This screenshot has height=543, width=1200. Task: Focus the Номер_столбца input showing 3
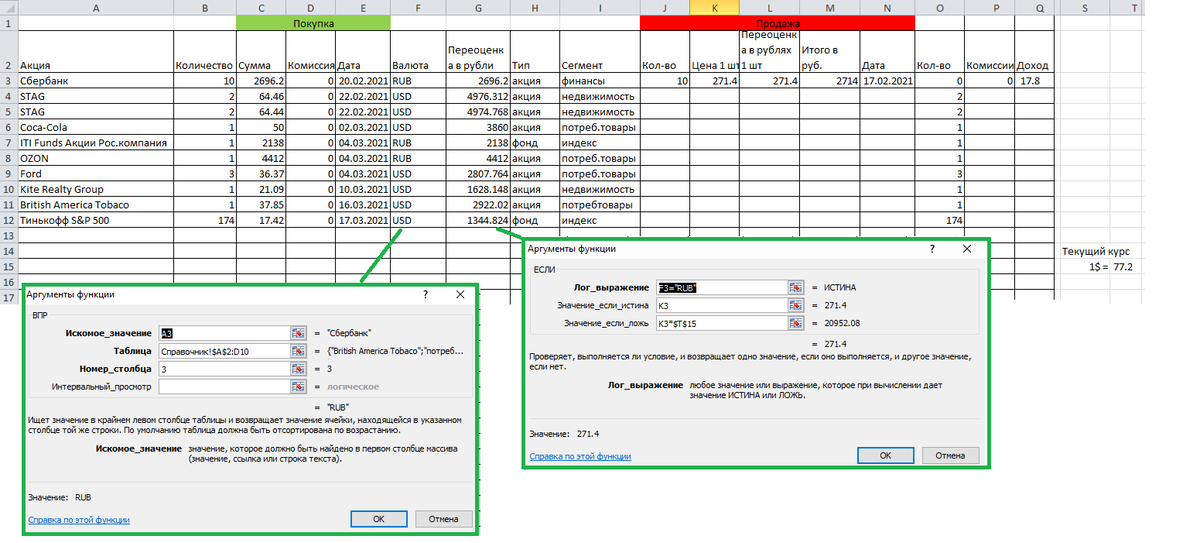click(223, 369)
